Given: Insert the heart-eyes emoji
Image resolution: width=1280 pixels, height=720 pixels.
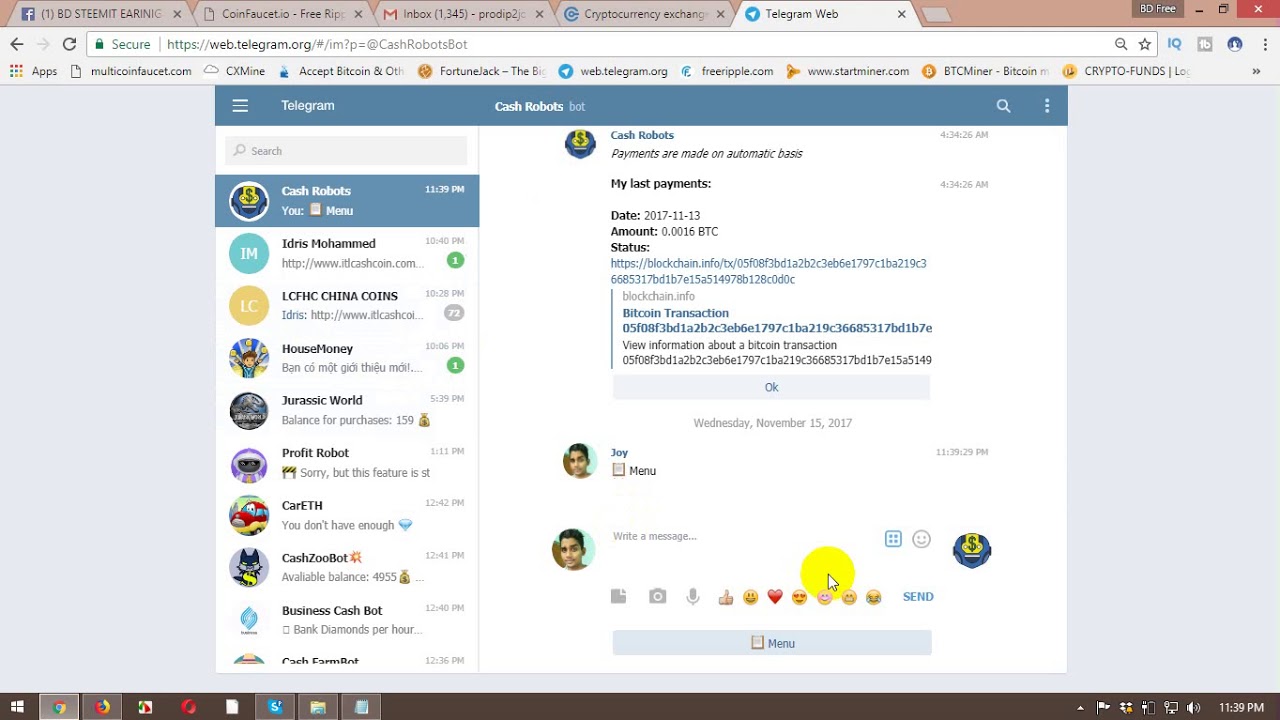Looking at the screenshot, I should (799, 597).
